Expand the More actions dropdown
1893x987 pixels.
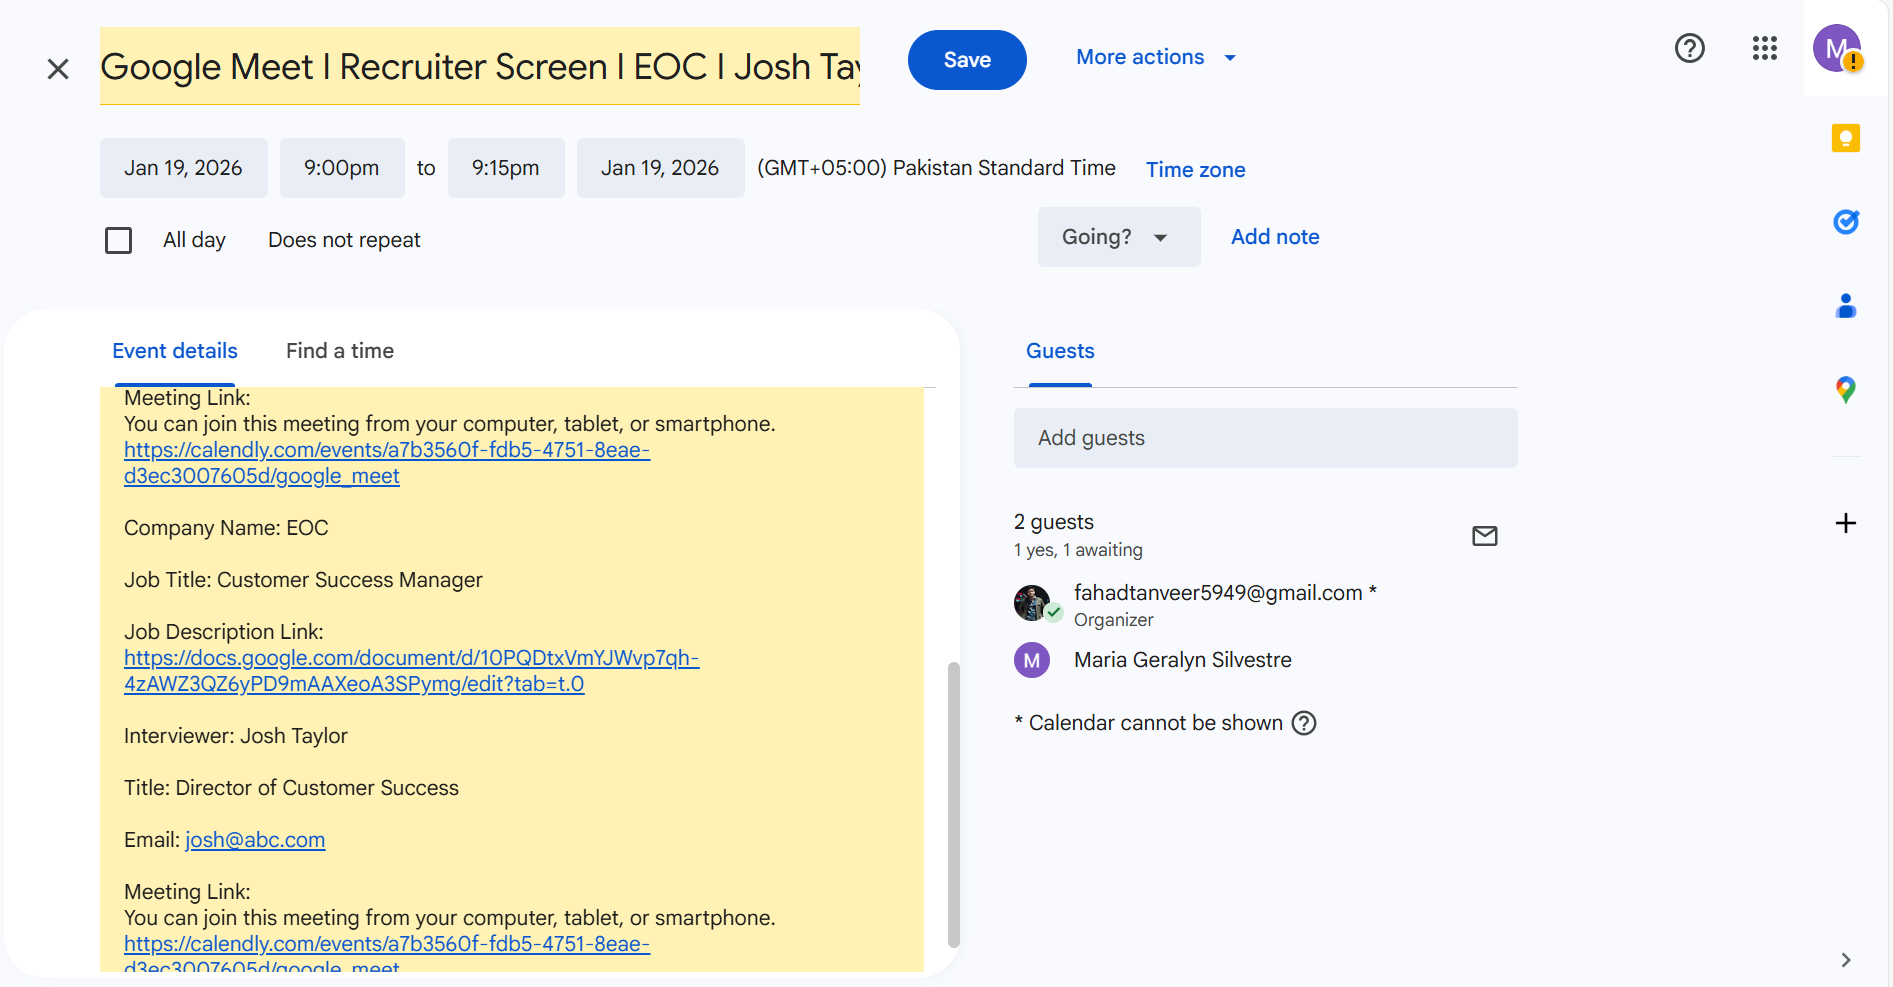point(1157,57)
